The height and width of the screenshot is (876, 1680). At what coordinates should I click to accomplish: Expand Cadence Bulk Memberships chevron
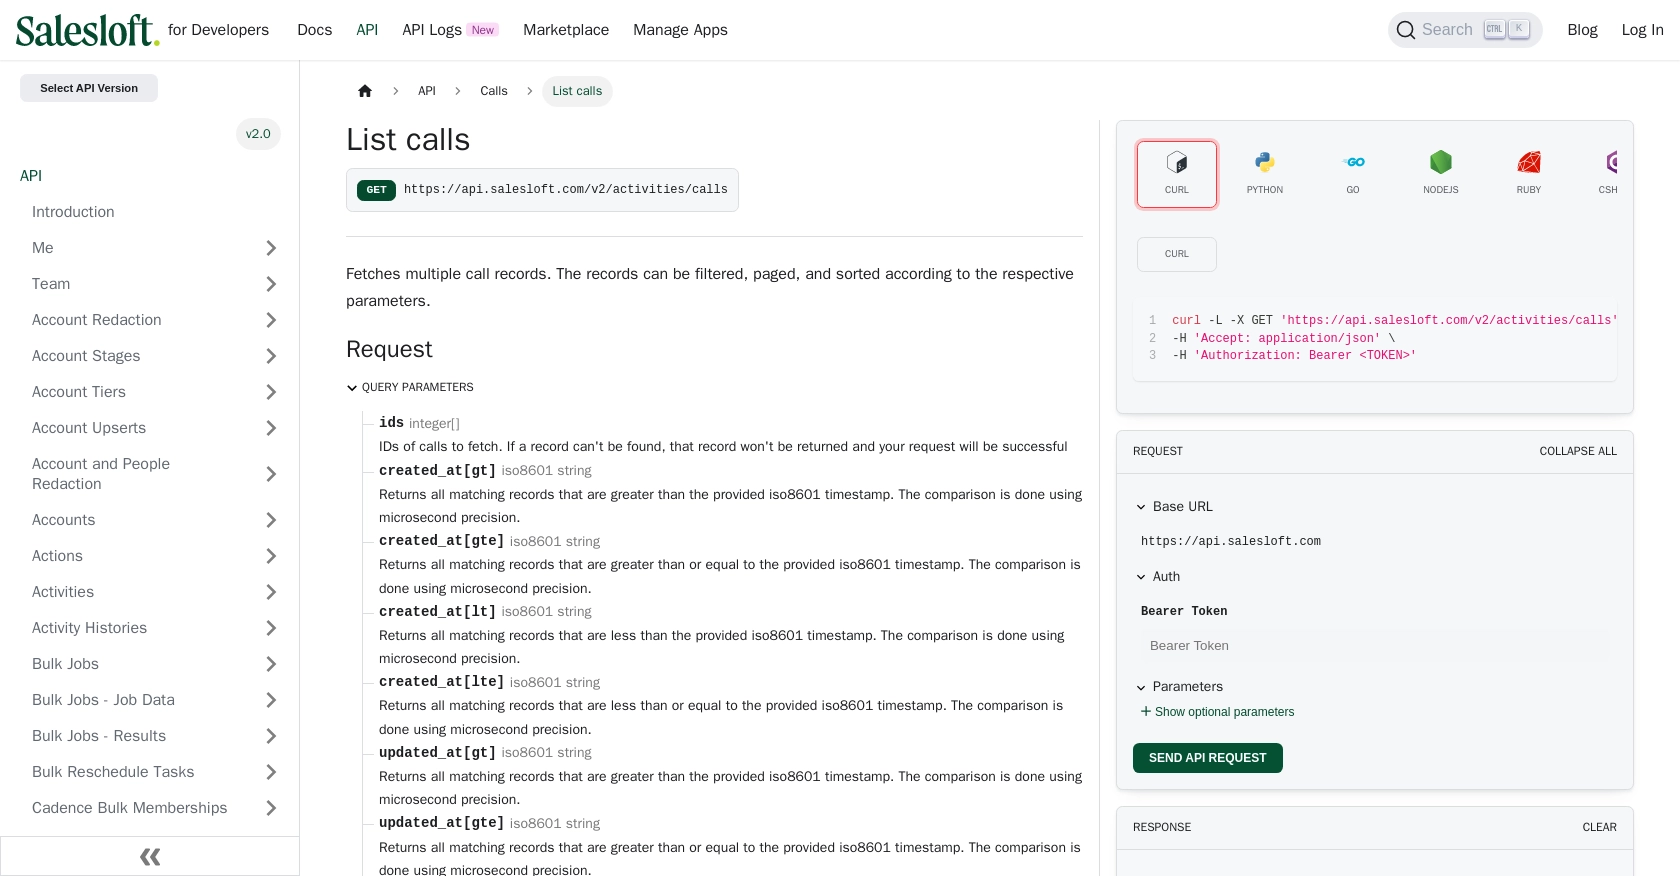click(x=271, y=808)
